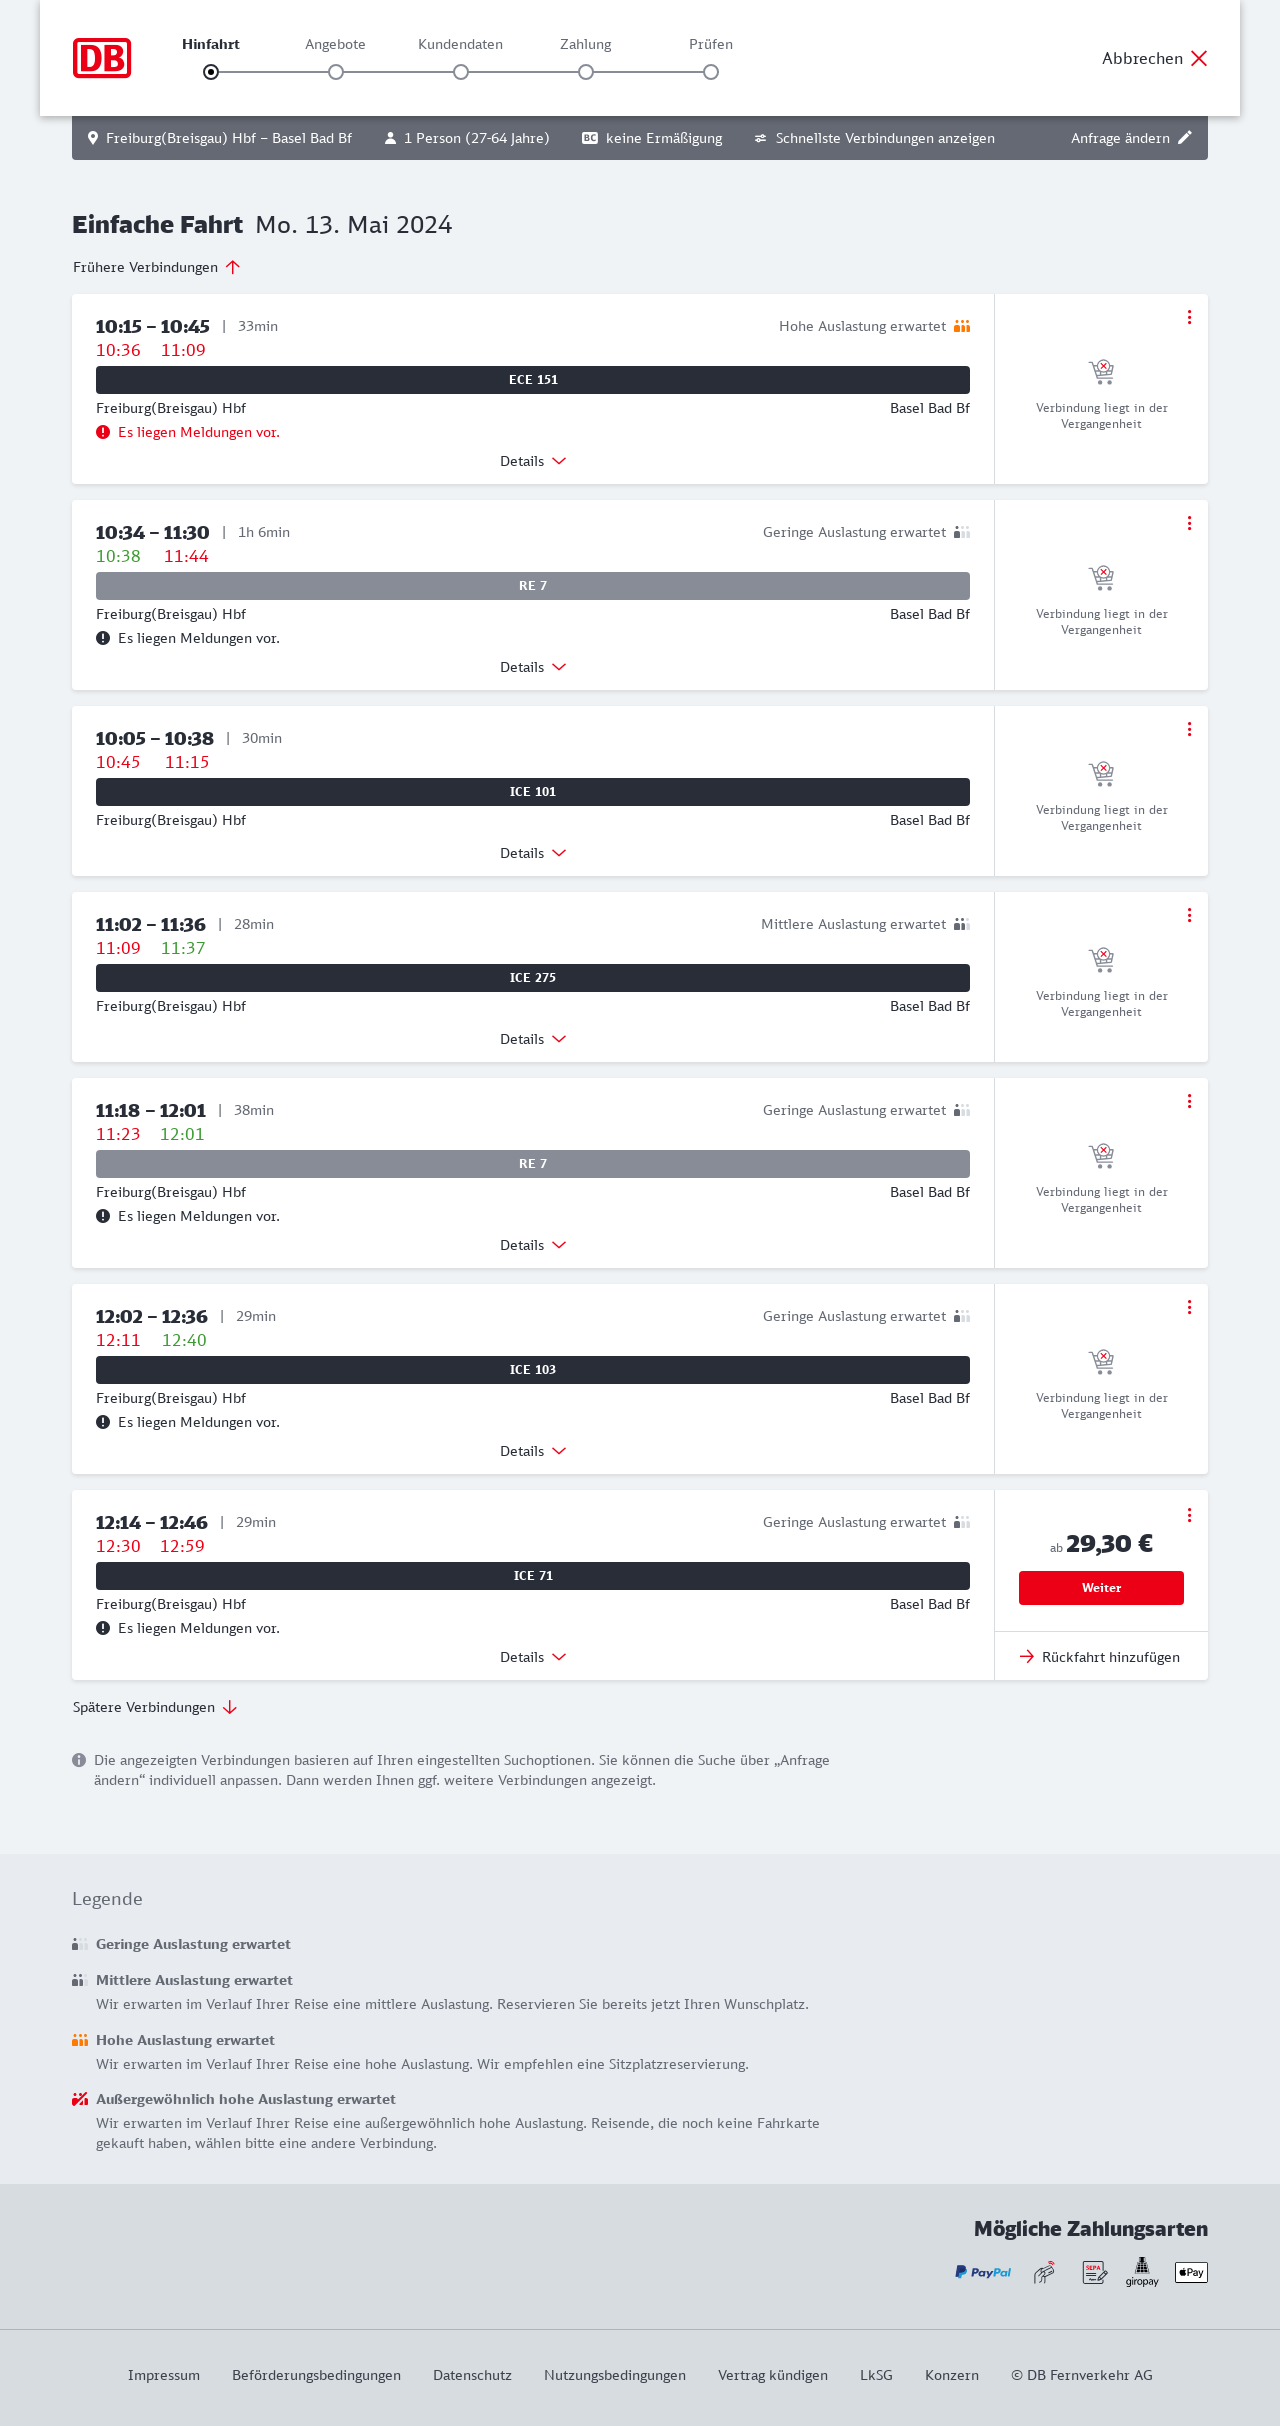The image size is (1280, 2426).
Task: Click the Apple Pay payment icon
Action: tap(1191, 2272)
